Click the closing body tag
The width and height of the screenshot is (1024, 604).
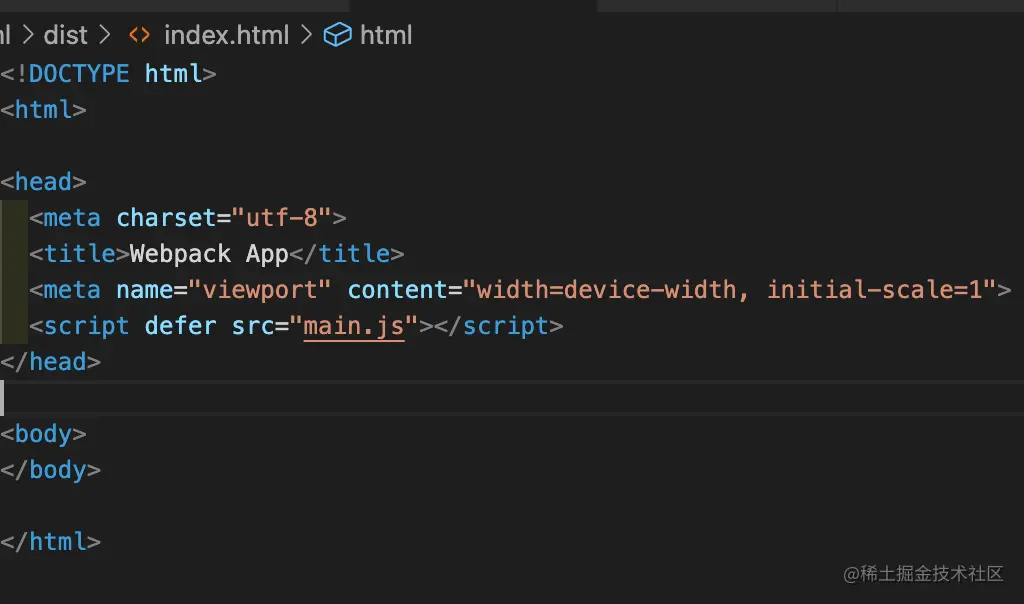(57, 470)
